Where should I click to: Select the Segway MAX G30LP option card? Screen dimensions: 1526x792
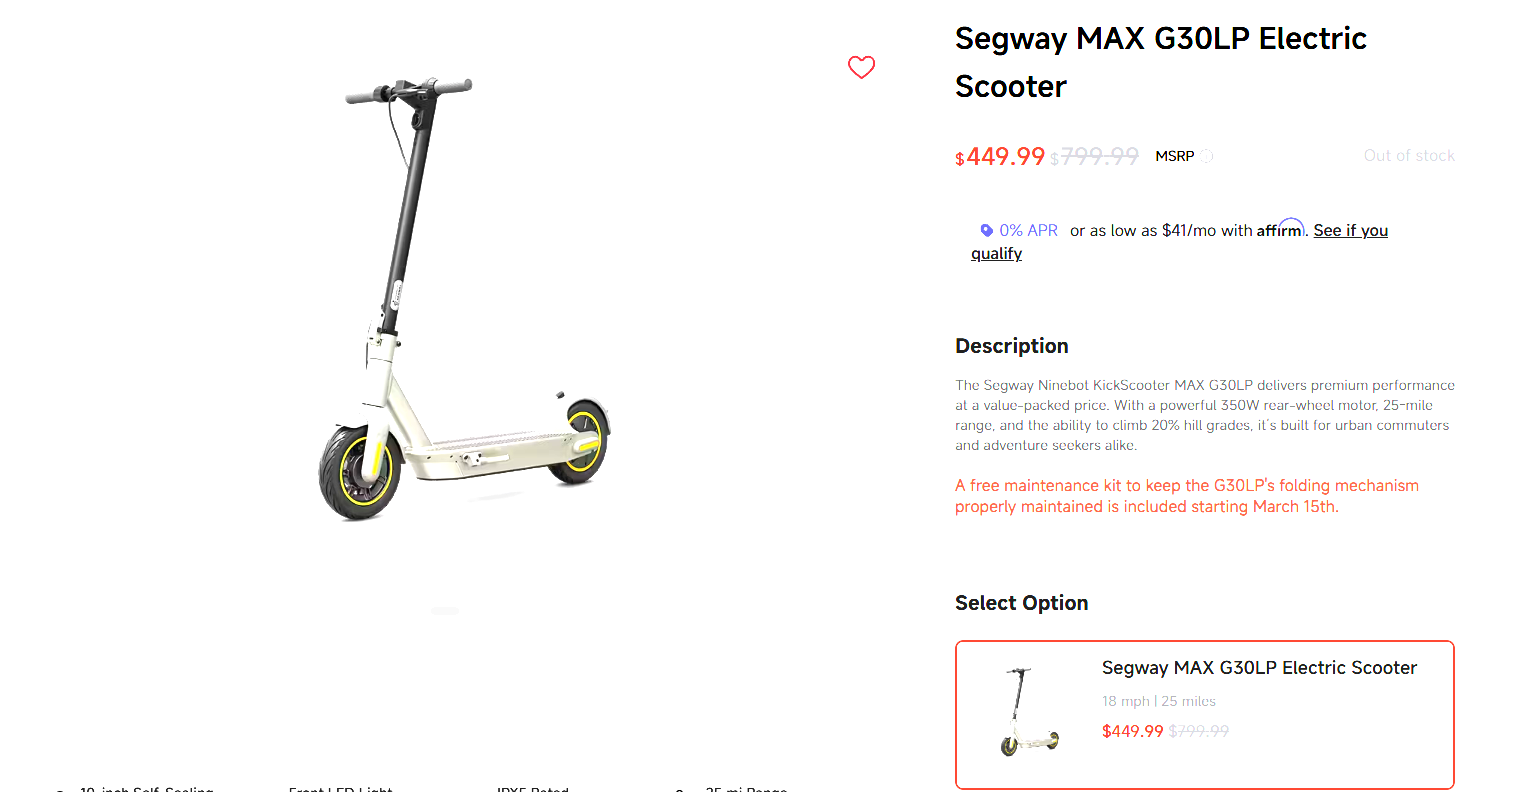(x=1204, y=715)
